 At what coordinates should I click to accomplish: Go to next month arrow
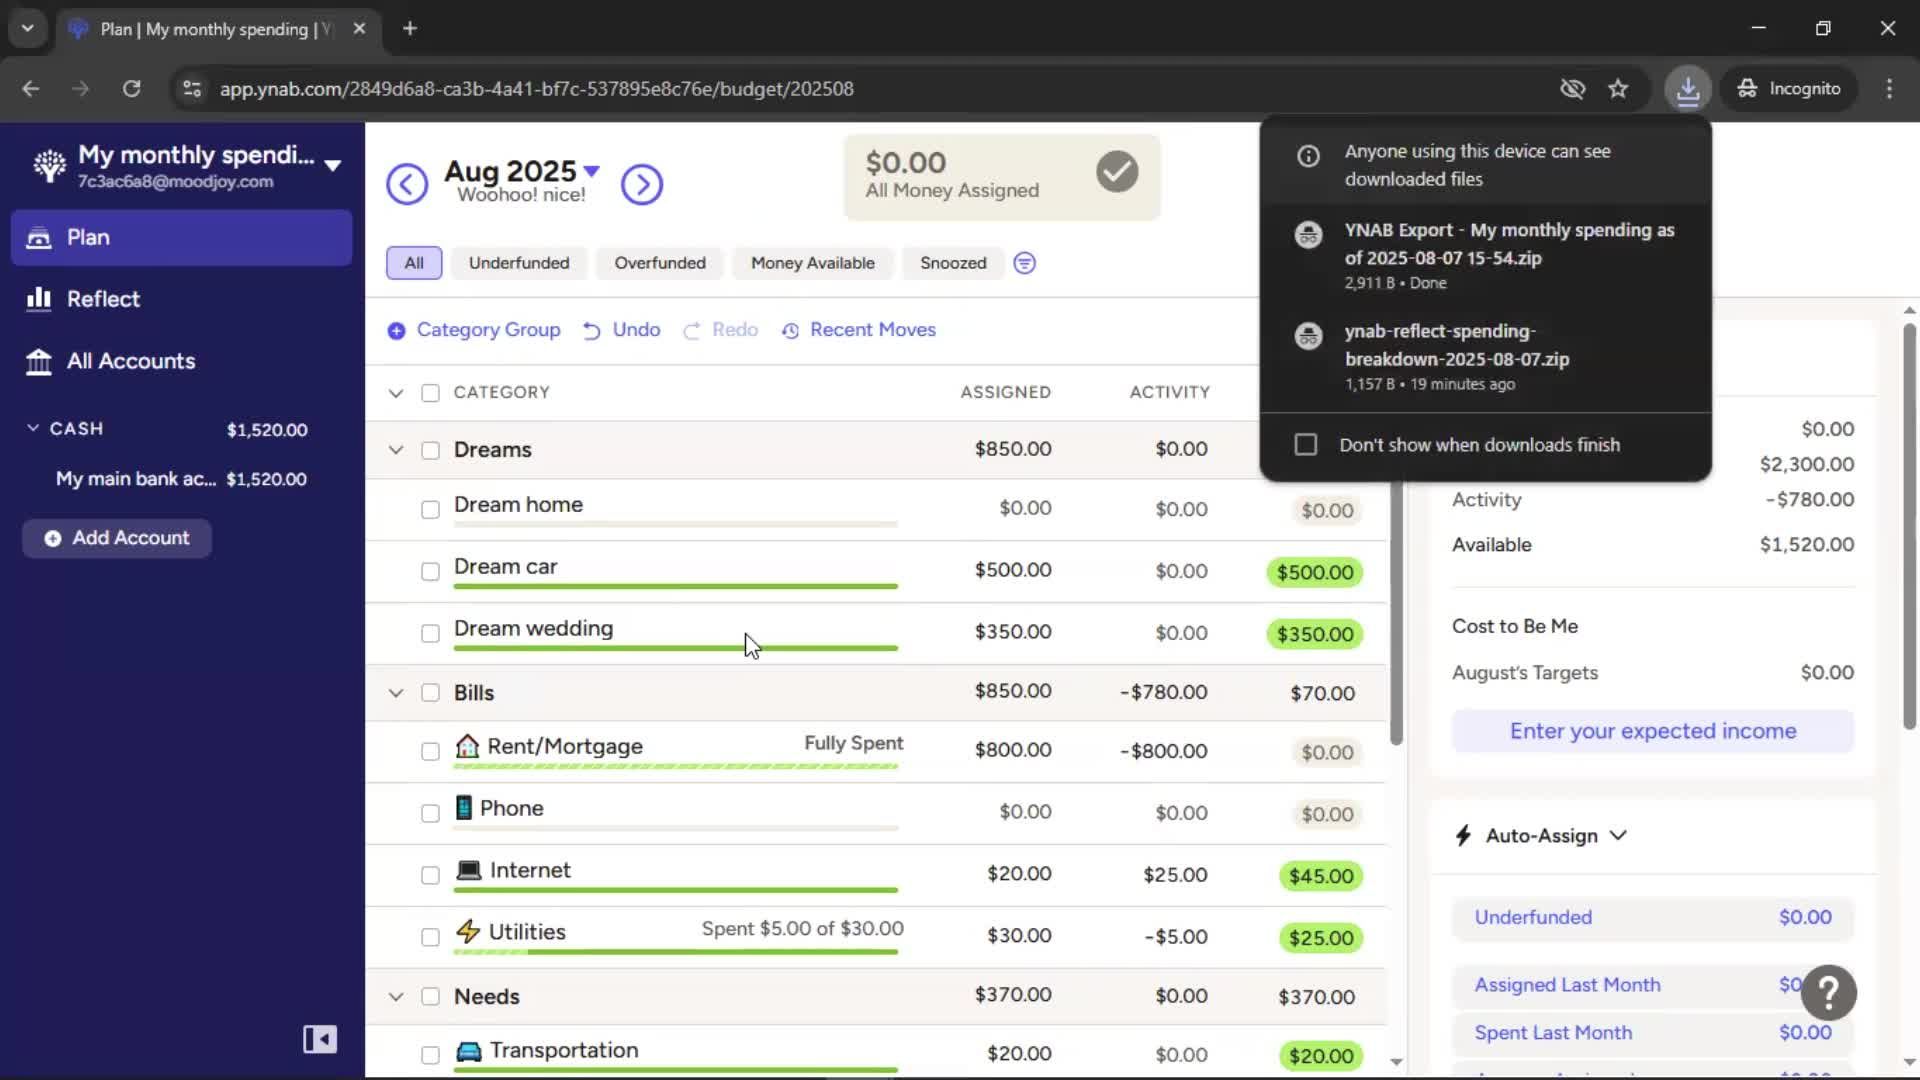point(642,184)
